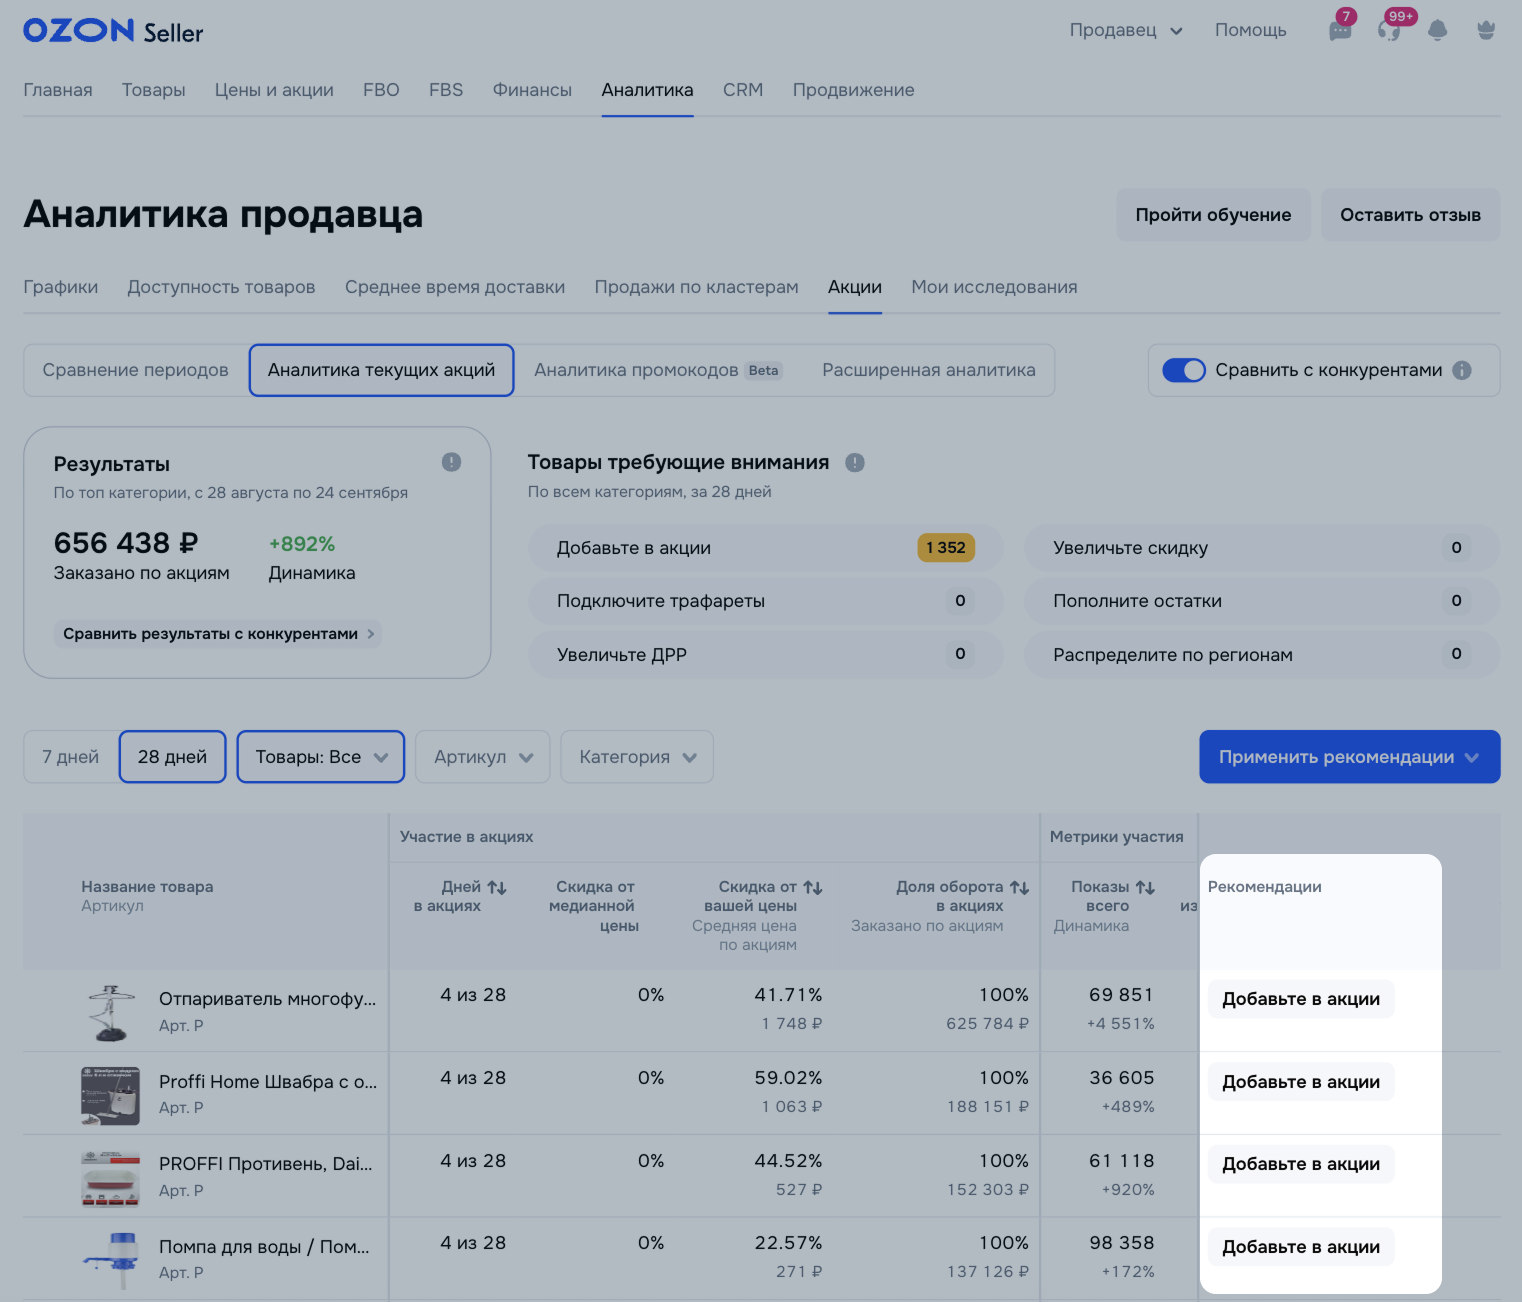Toggle the Сравнить с конкурентами switch
The height and width of the screenshot is (1302, 1522).
pyautogui.click(x=1184, y=370)
